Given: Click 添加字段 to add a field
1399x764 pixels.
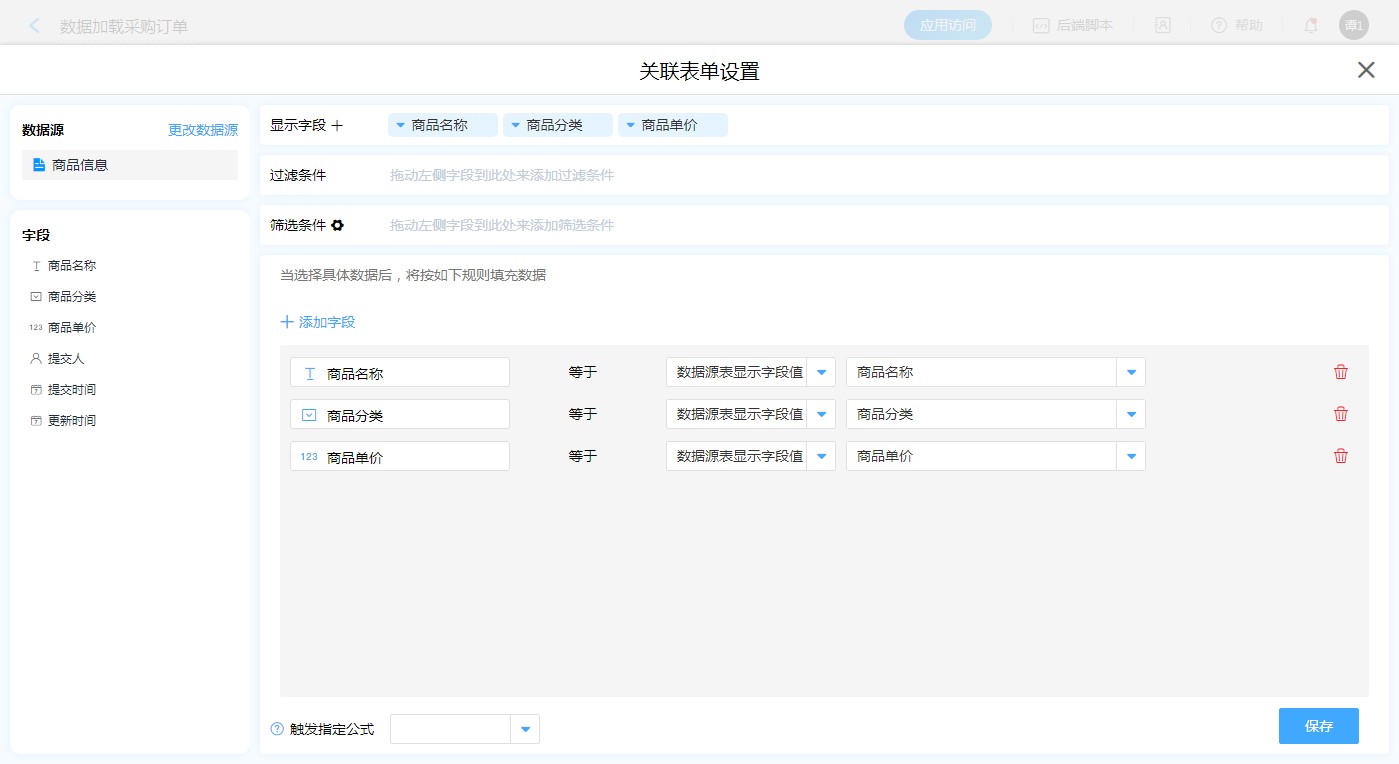Looking at the screenshot, I should [x=318, y=322].
